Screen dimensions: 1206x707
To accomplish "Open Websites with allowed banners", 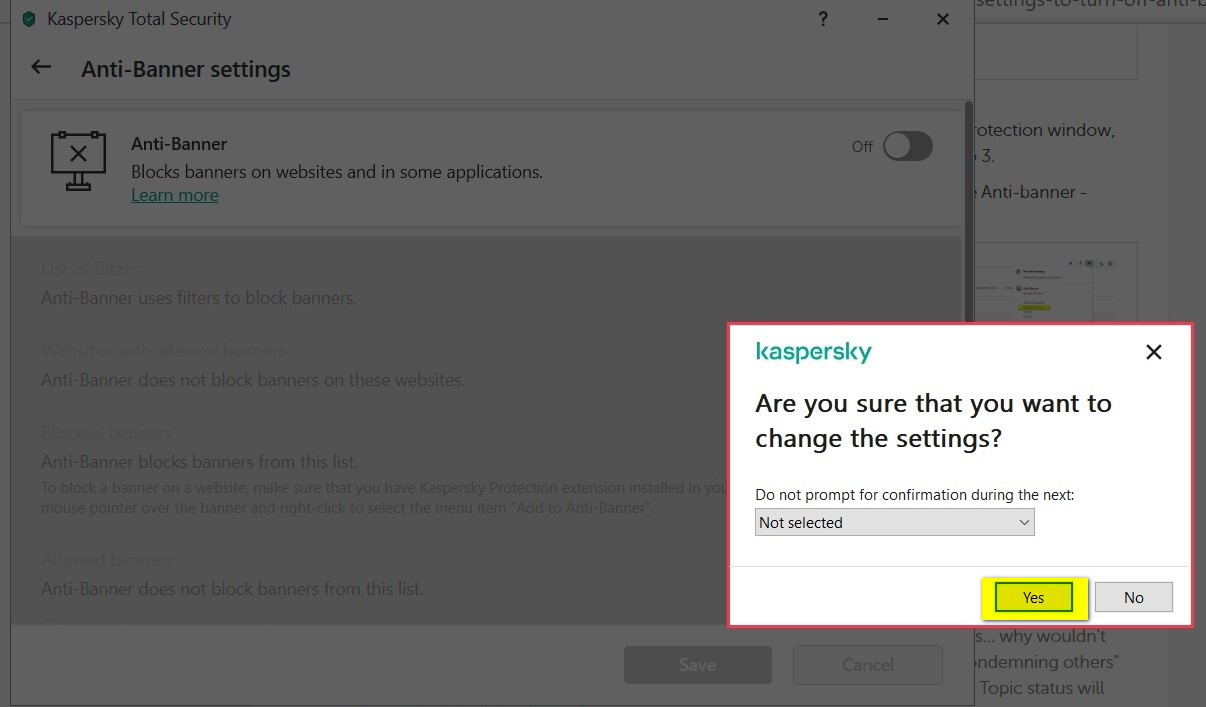I will pyautogui.click(x=163, y=351).
